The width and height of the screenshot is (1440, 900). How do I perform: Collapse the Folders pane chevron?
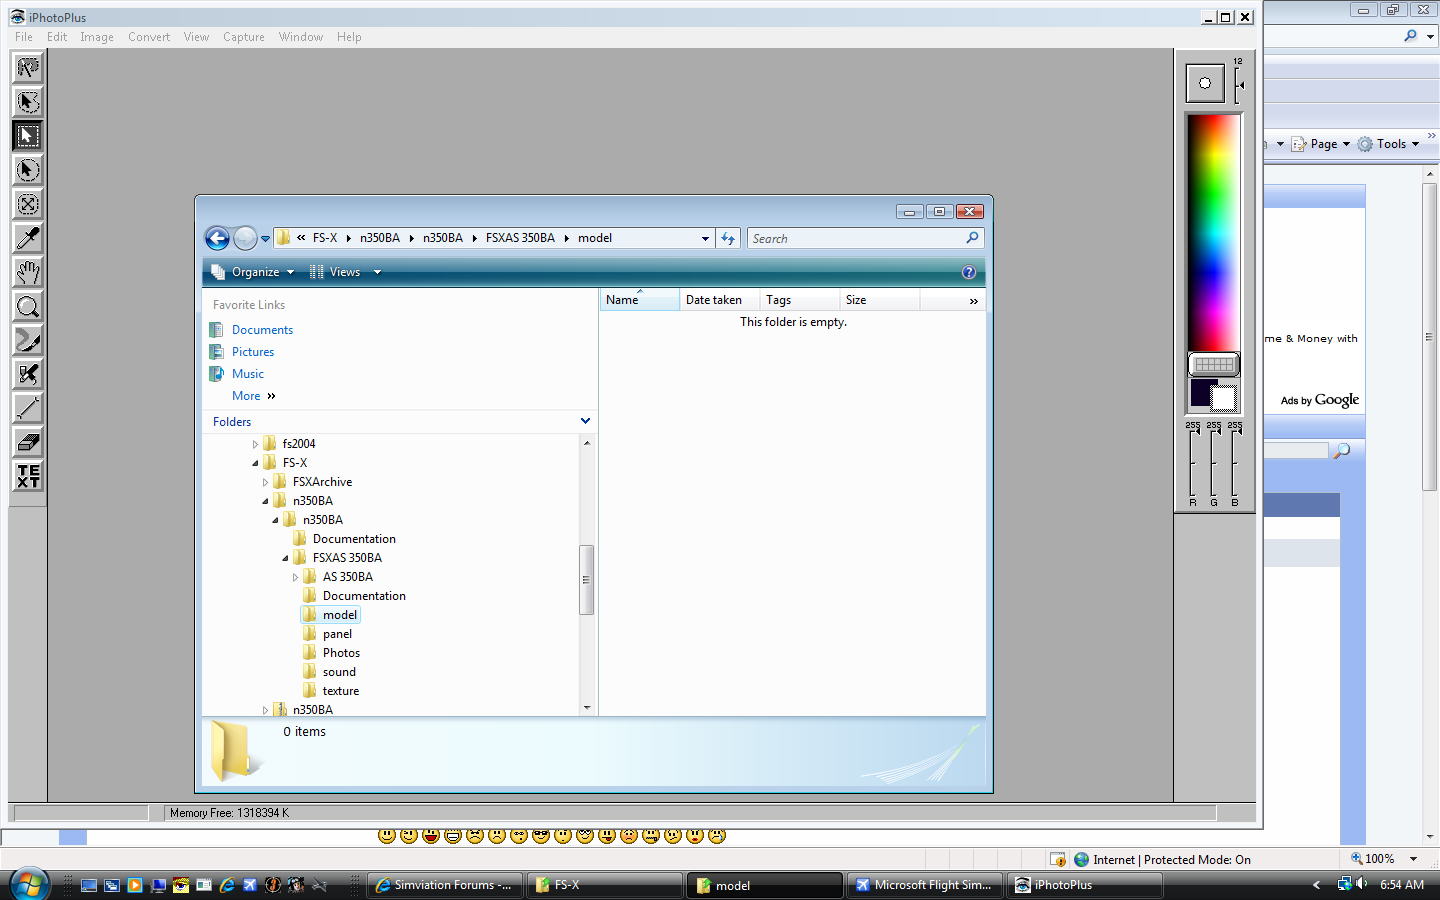(x=585, y=421)
